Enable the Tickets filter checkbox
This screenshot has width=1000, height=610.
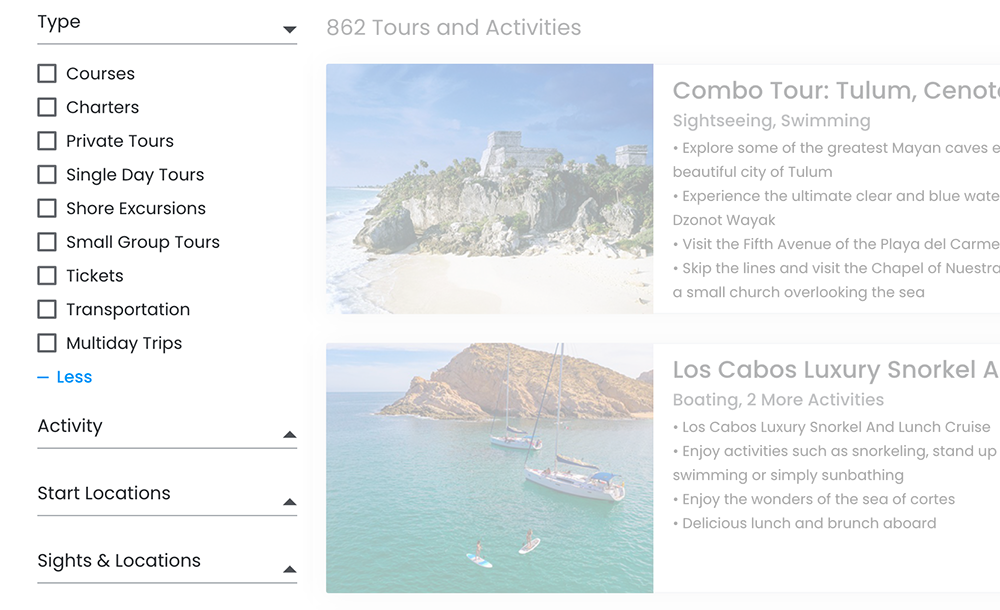(47, 275)
